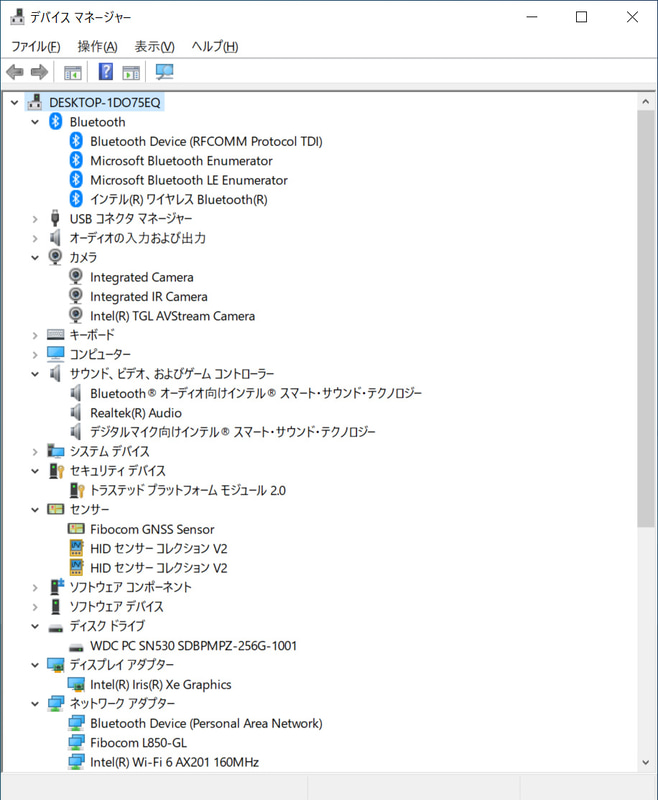Click the キーボード keyboard icon
The height and width of the screenshot is (800, 658).
(x=55, y=334)
